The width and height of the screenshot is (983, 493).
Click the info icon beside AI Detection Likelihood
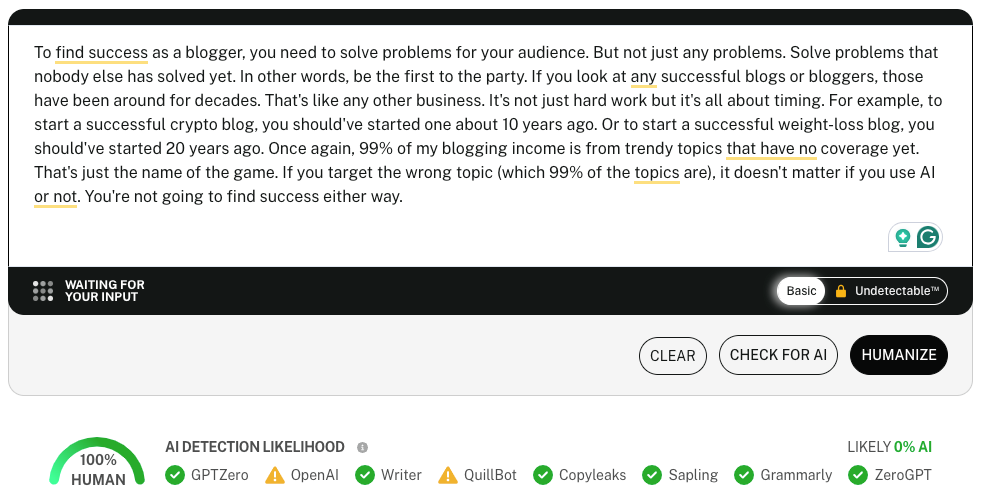(362, 447)
